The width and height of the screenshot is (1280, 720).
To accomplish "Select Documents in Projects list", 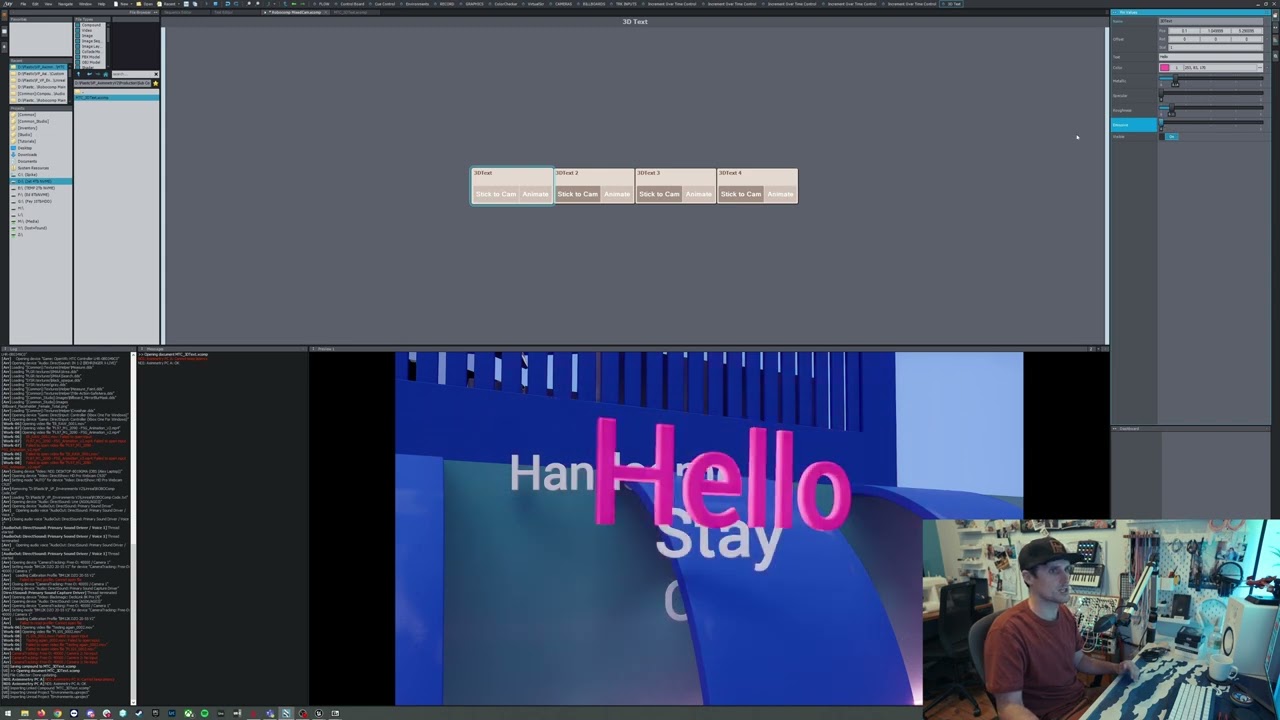I will (x=27, y=161).
